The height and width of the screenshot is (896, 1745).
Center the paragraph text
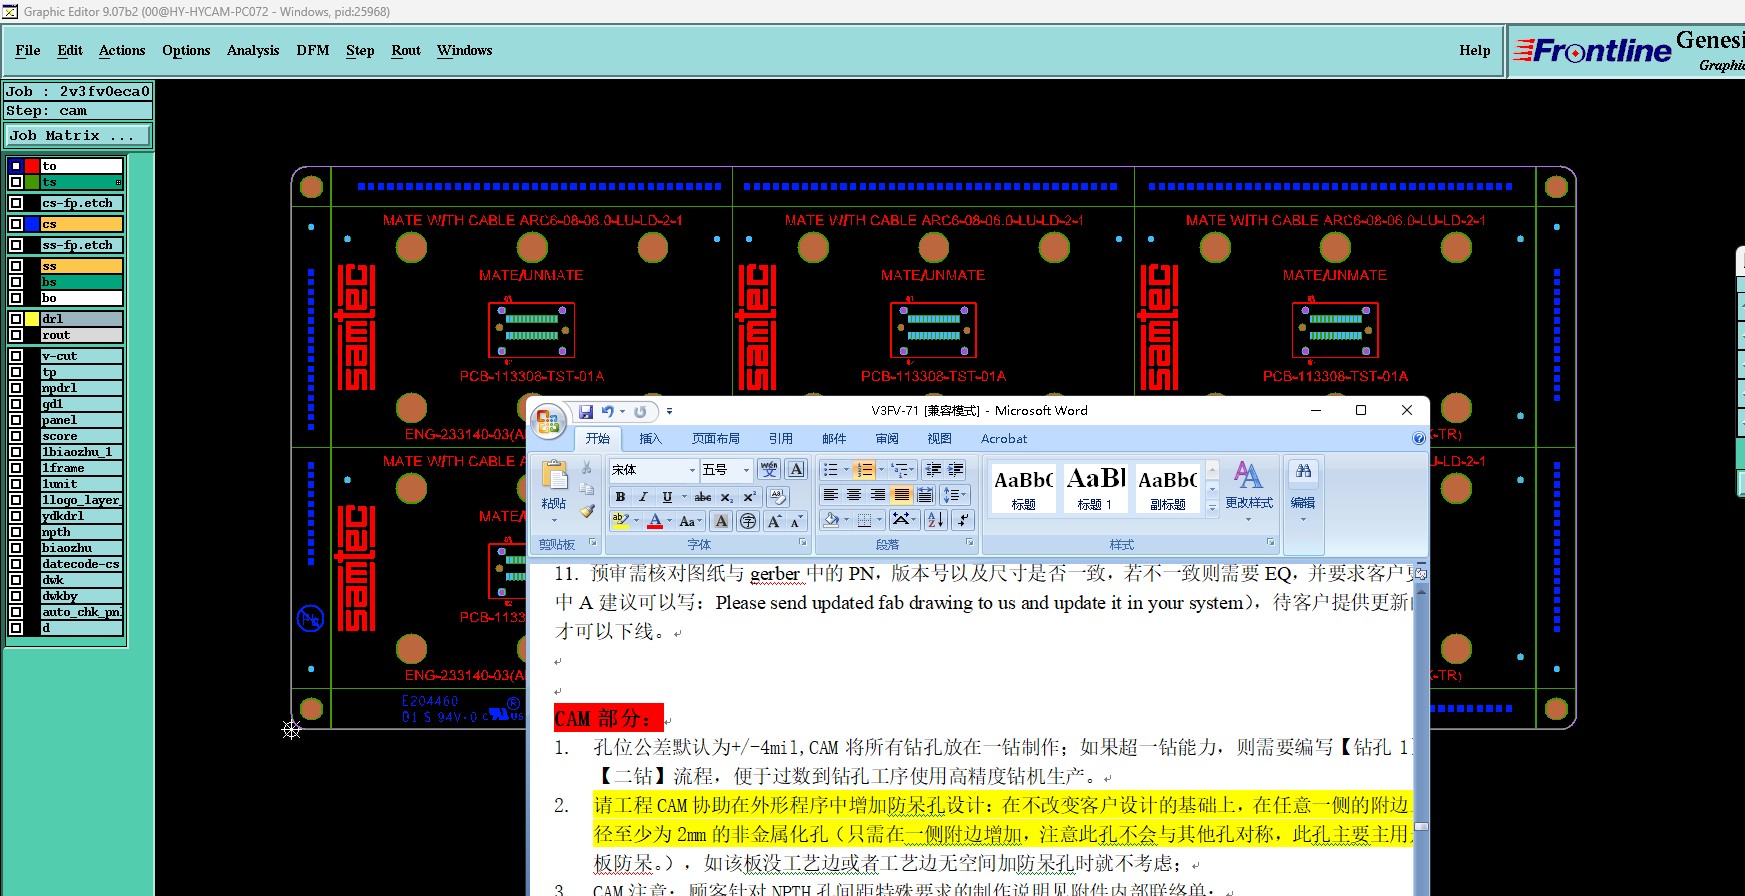tap(854, 495)
